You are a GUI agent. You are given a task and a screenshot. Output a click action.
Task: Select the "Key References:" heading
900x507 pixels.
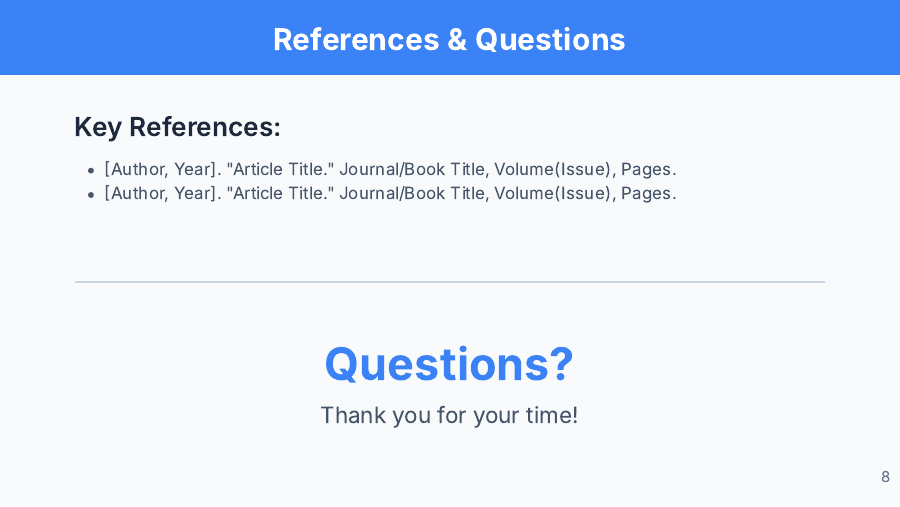[177, 127]
